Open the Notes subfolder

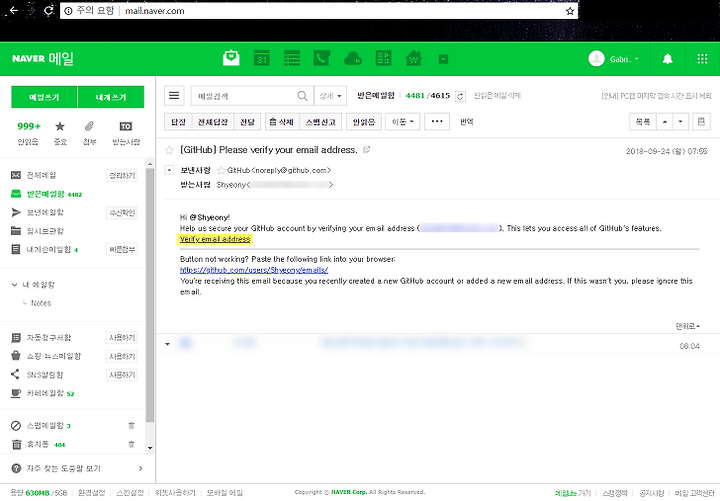pos(41,303)
